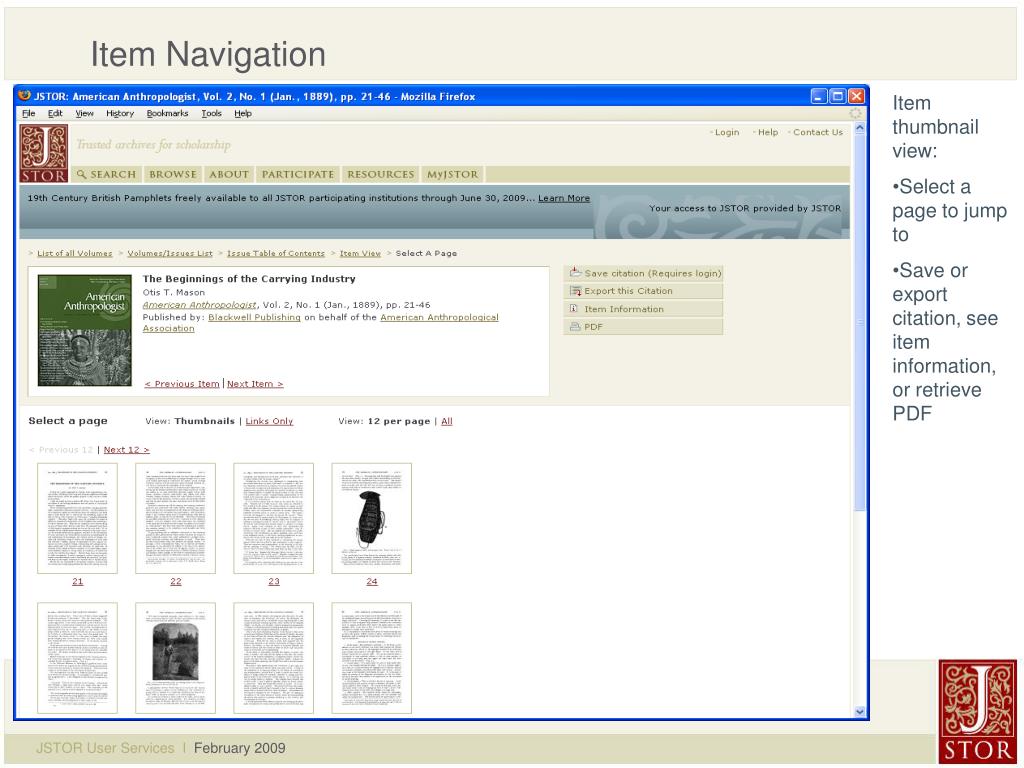Go to the RESOURCES navigation tab
The width and height of the screenshot is (1024, 768).
coord(381,174)
